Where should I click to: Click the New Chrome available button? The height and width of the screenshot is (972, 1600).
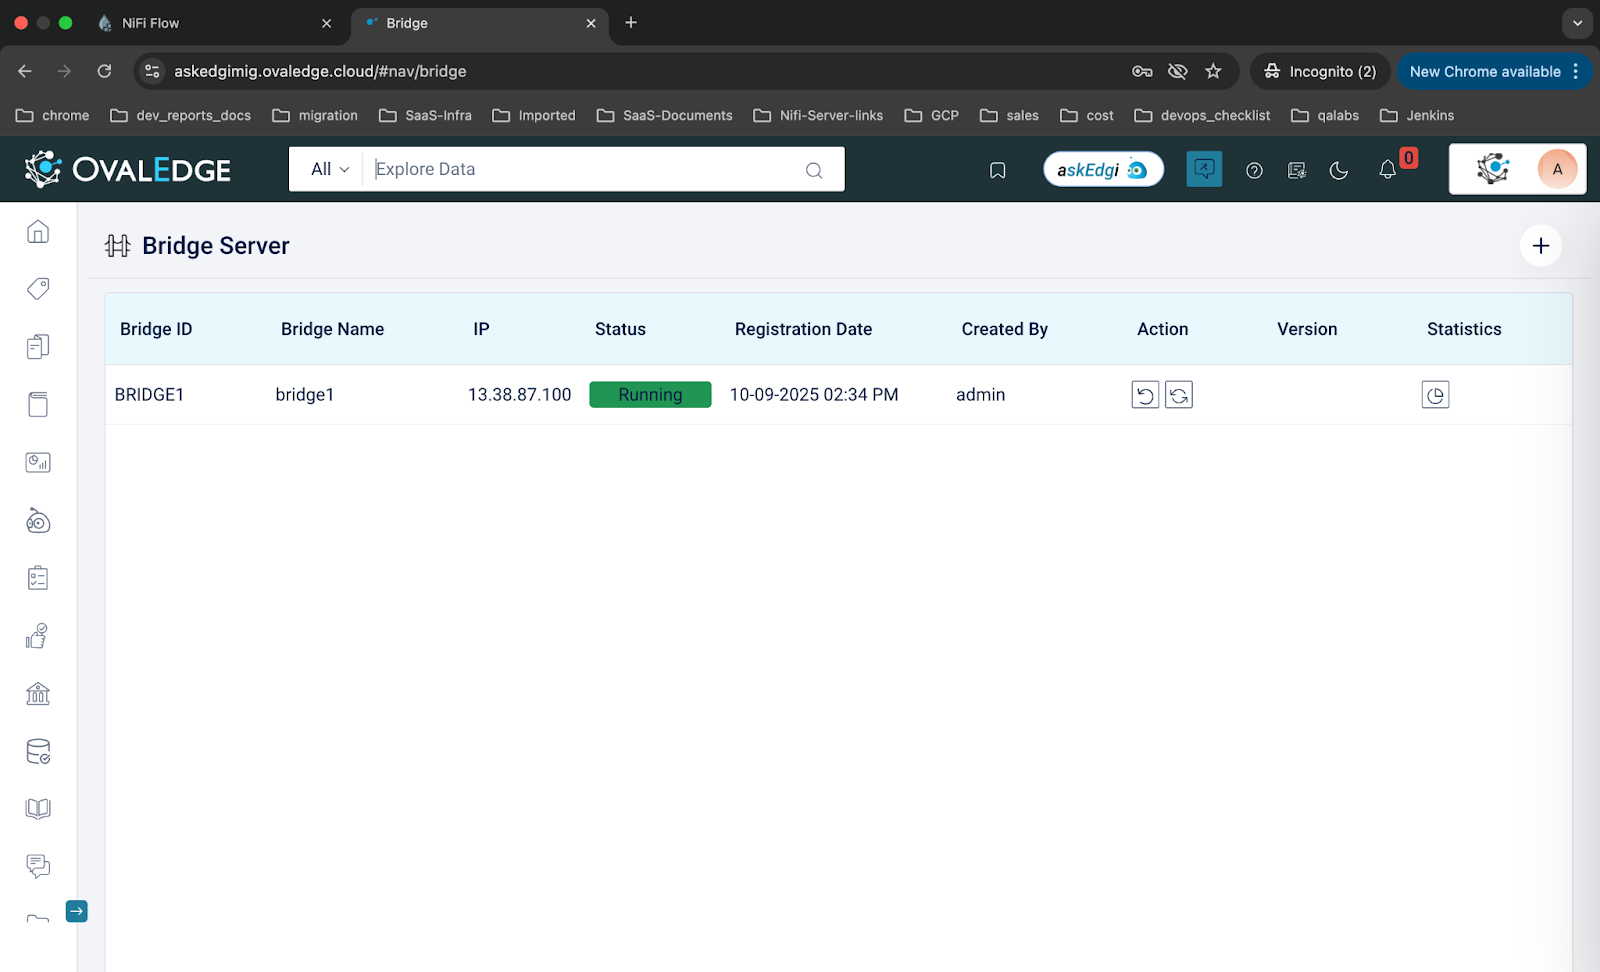1484,71
